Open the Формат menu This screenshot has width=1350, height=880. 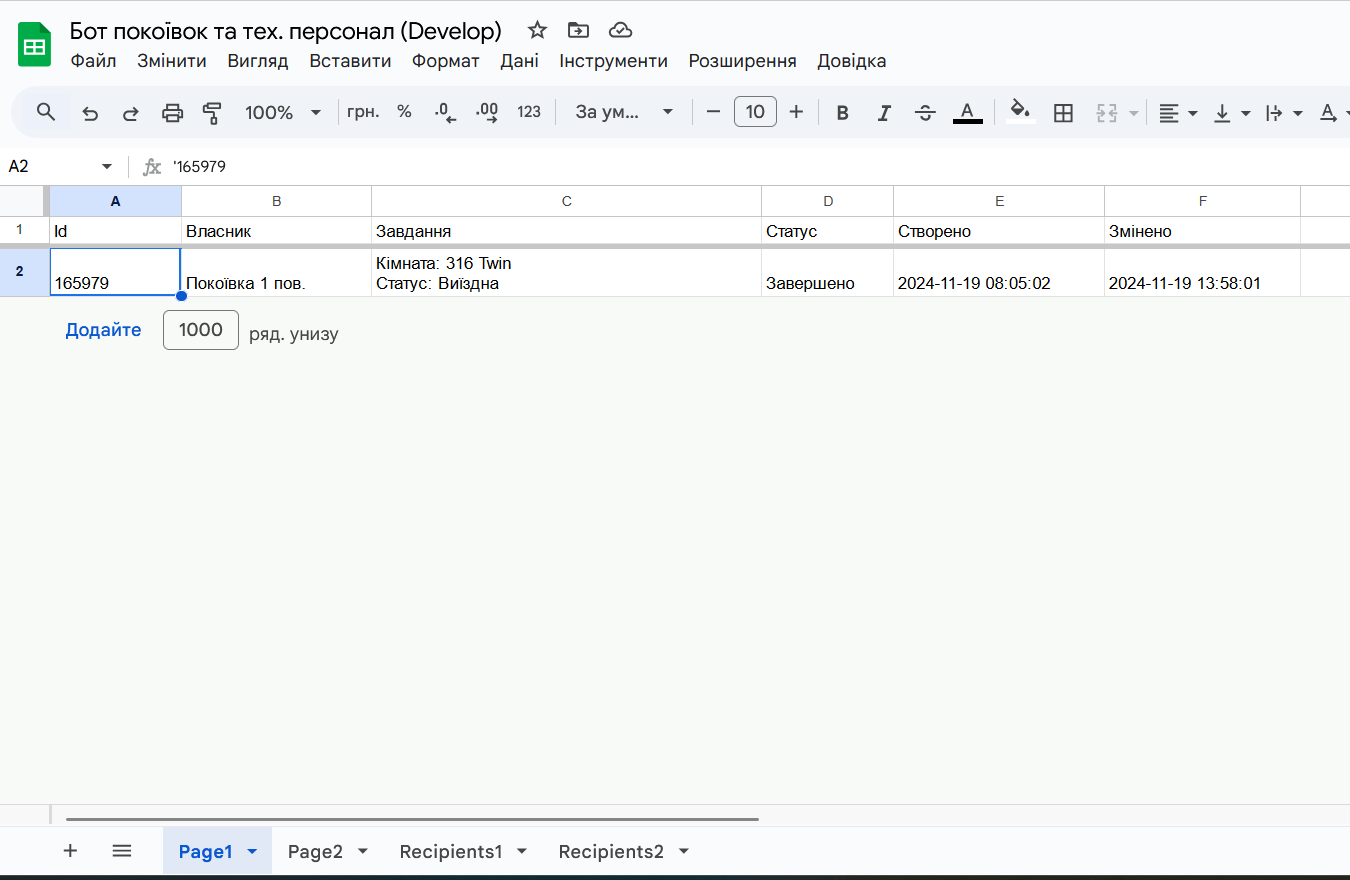445,61
